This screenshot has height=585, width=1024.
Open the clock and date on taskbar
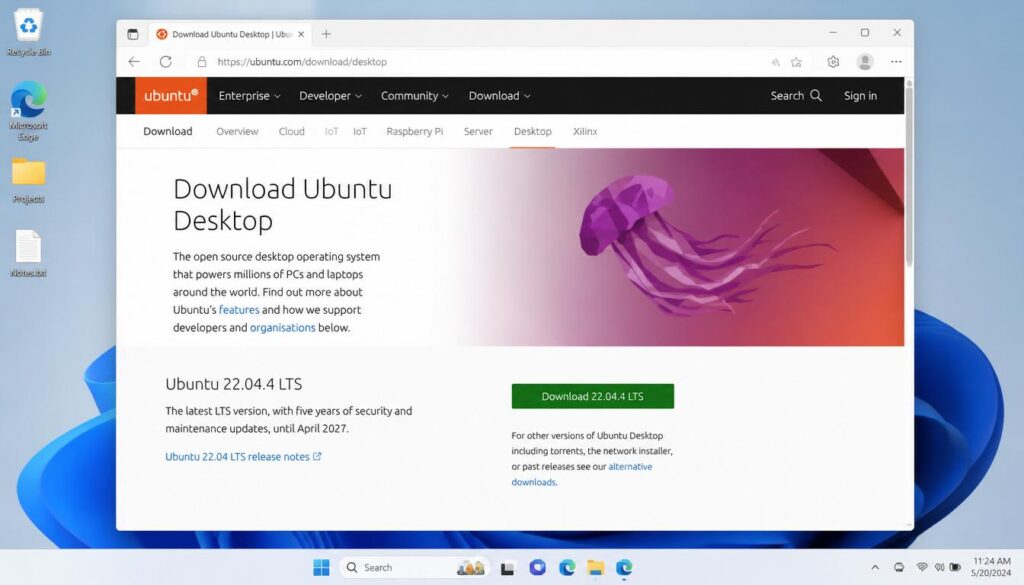991,567
